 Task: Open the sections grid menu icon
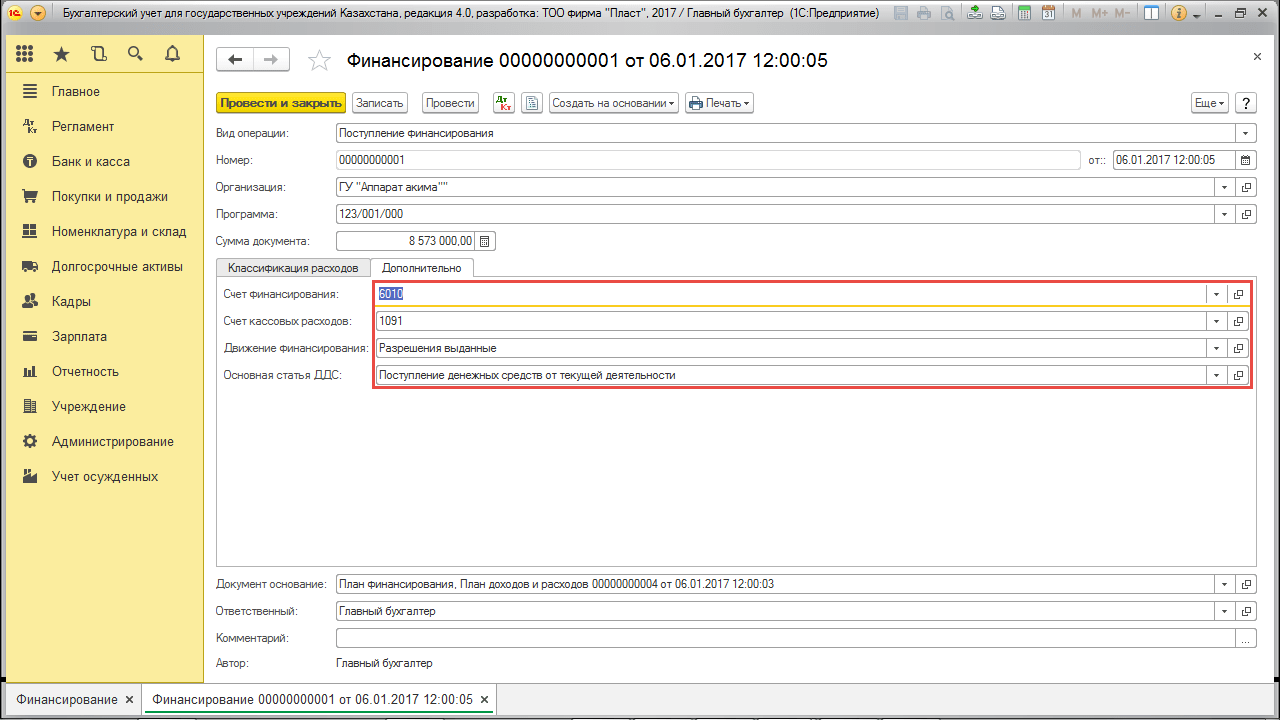click(x=25, y=54)
